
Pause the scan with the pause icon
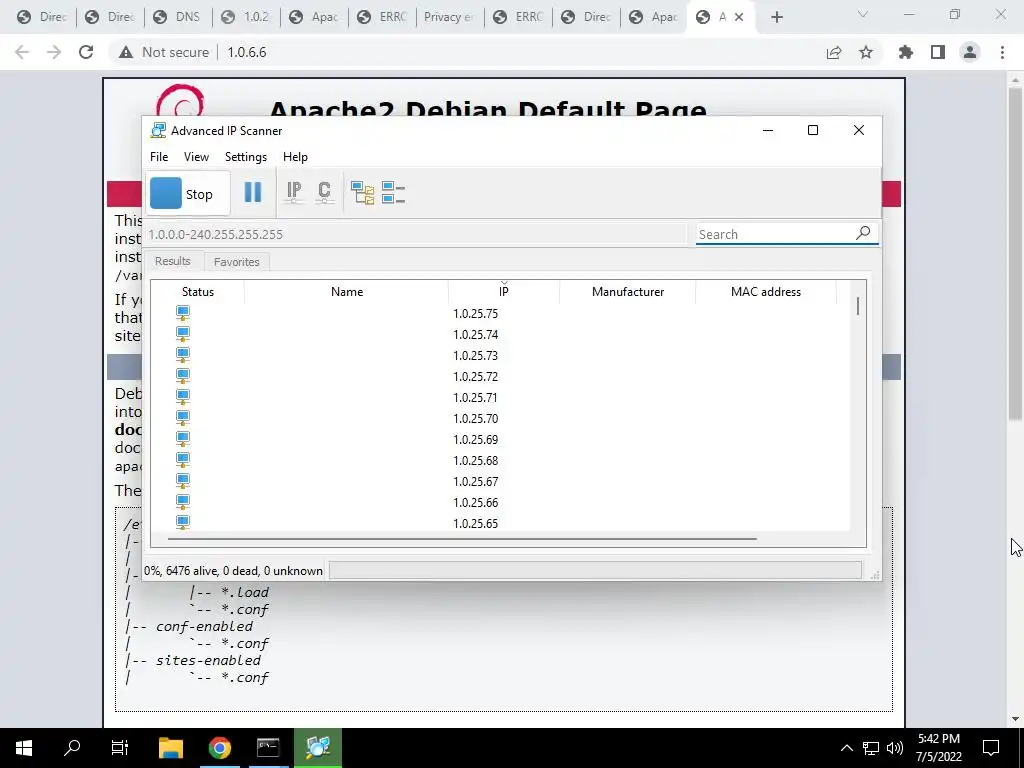tap(253, 193)
